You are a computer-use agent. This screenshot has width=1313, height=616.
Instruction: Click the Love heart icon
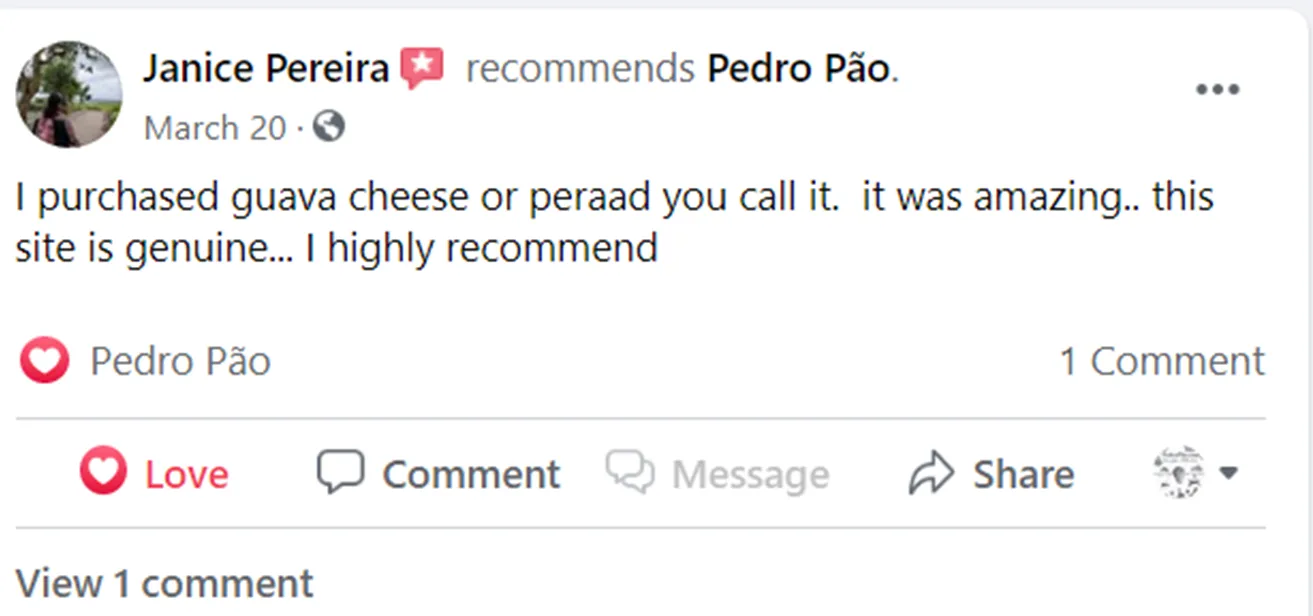pyautogui.click(x=103, y=473)
